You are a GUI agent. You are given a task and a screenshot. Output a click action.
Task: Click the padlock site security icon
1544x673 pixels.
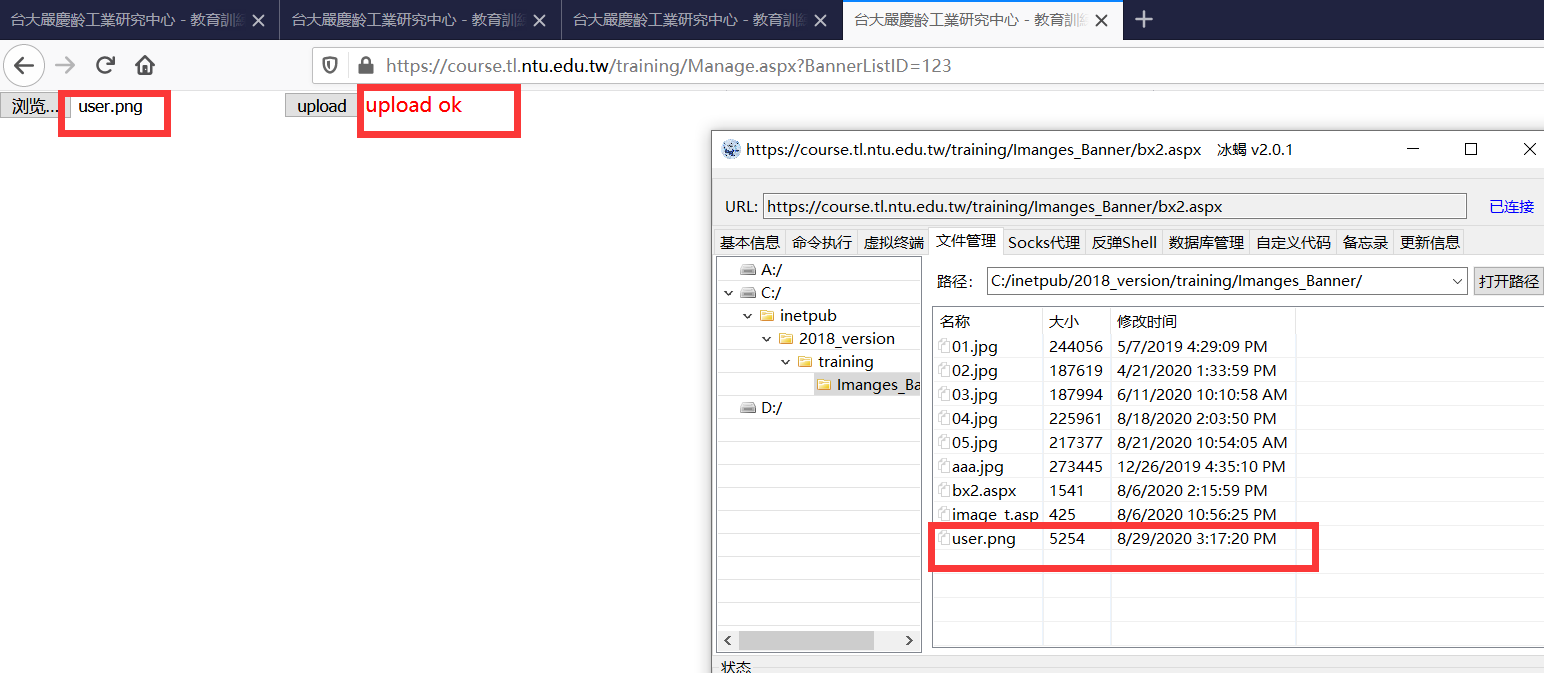366,66
